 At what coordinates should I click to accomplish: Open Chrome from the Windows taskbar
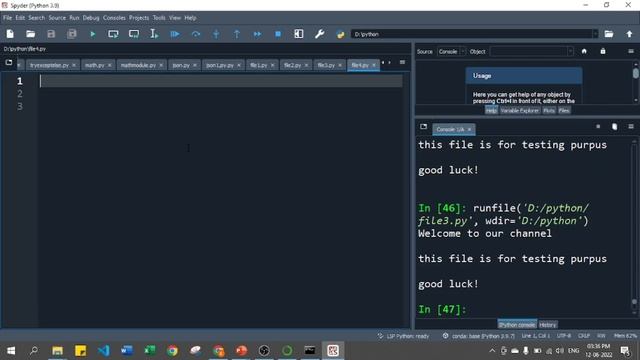coord(172,350)
